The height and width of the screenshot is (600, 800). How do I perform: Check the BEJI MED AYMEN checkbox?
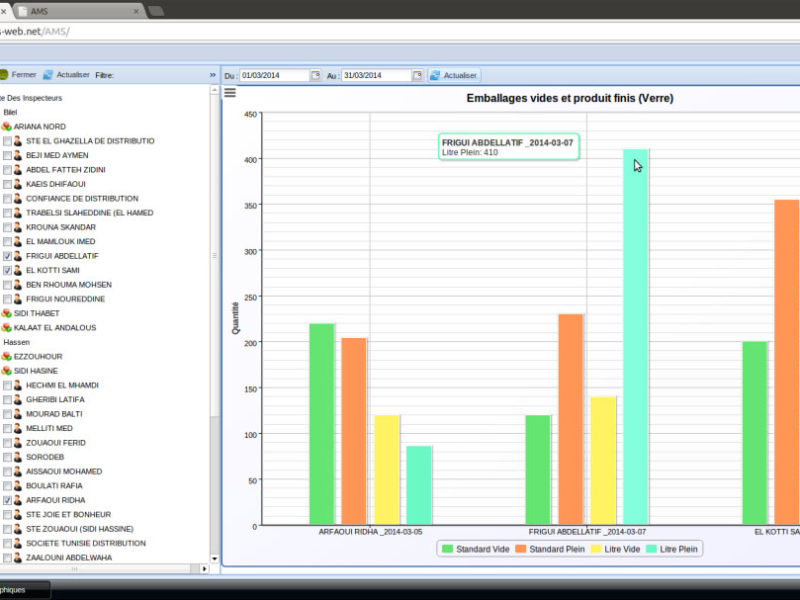click(7, 156)
